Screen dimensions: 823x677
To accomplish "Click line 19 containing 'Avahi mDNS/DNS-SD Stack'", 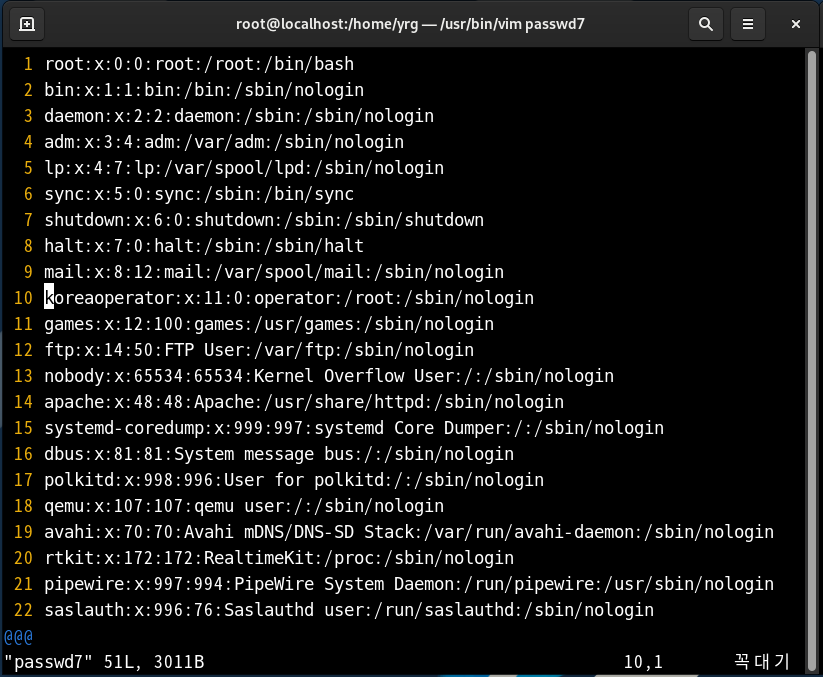I will [409, 532].
